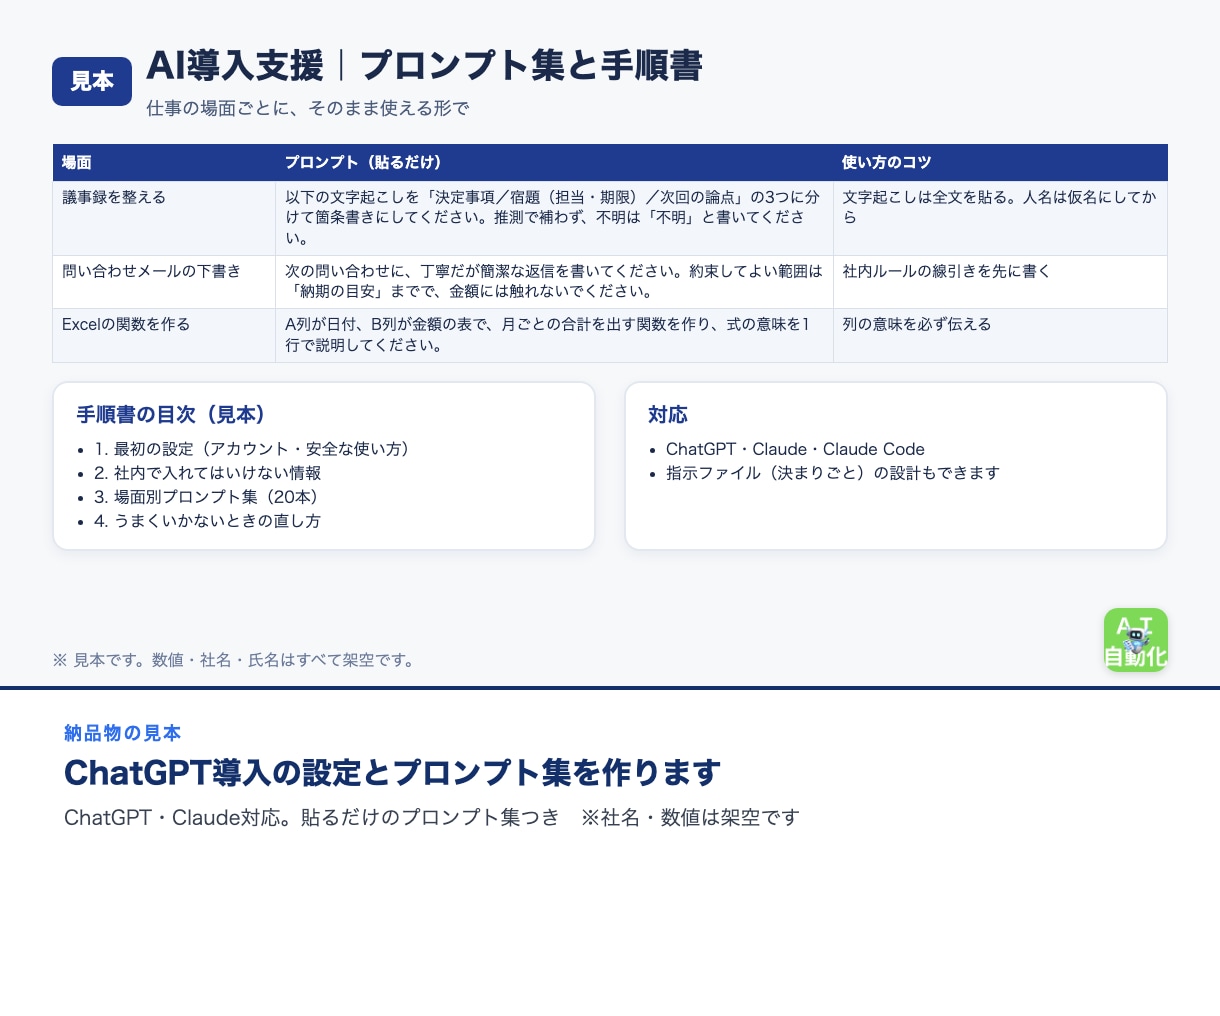1220x1016 pixels.
Task: Click the 指示ファイル(決まりごと) bullet
Action: coord(833,473)
